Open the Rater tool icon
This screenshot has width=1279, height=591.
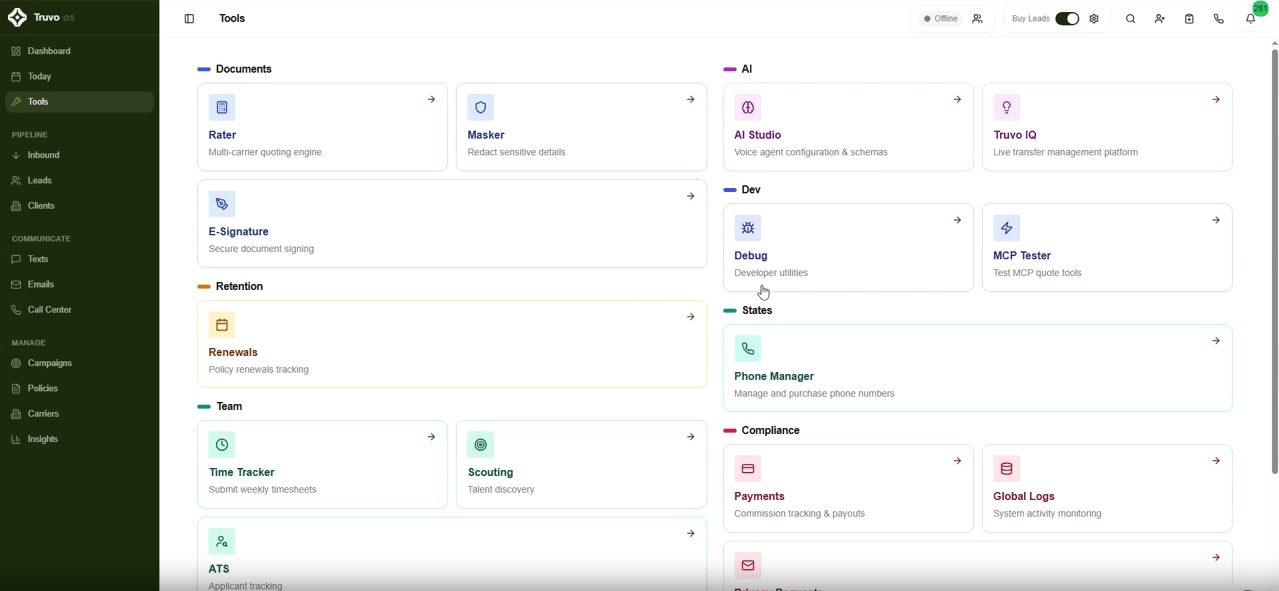click(x=222, y=107)
